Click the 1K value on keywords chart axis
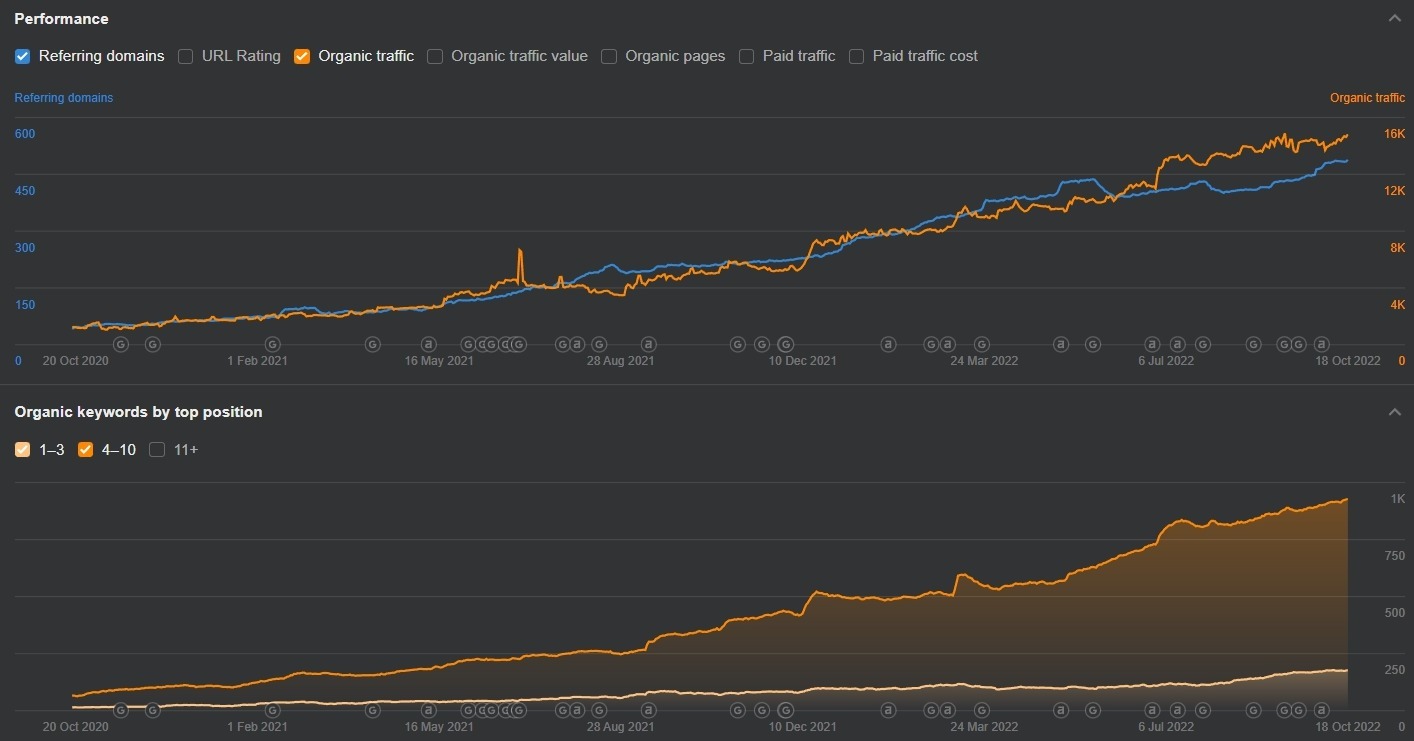The image size is (1414, 741). click(x=1397, y=499)
